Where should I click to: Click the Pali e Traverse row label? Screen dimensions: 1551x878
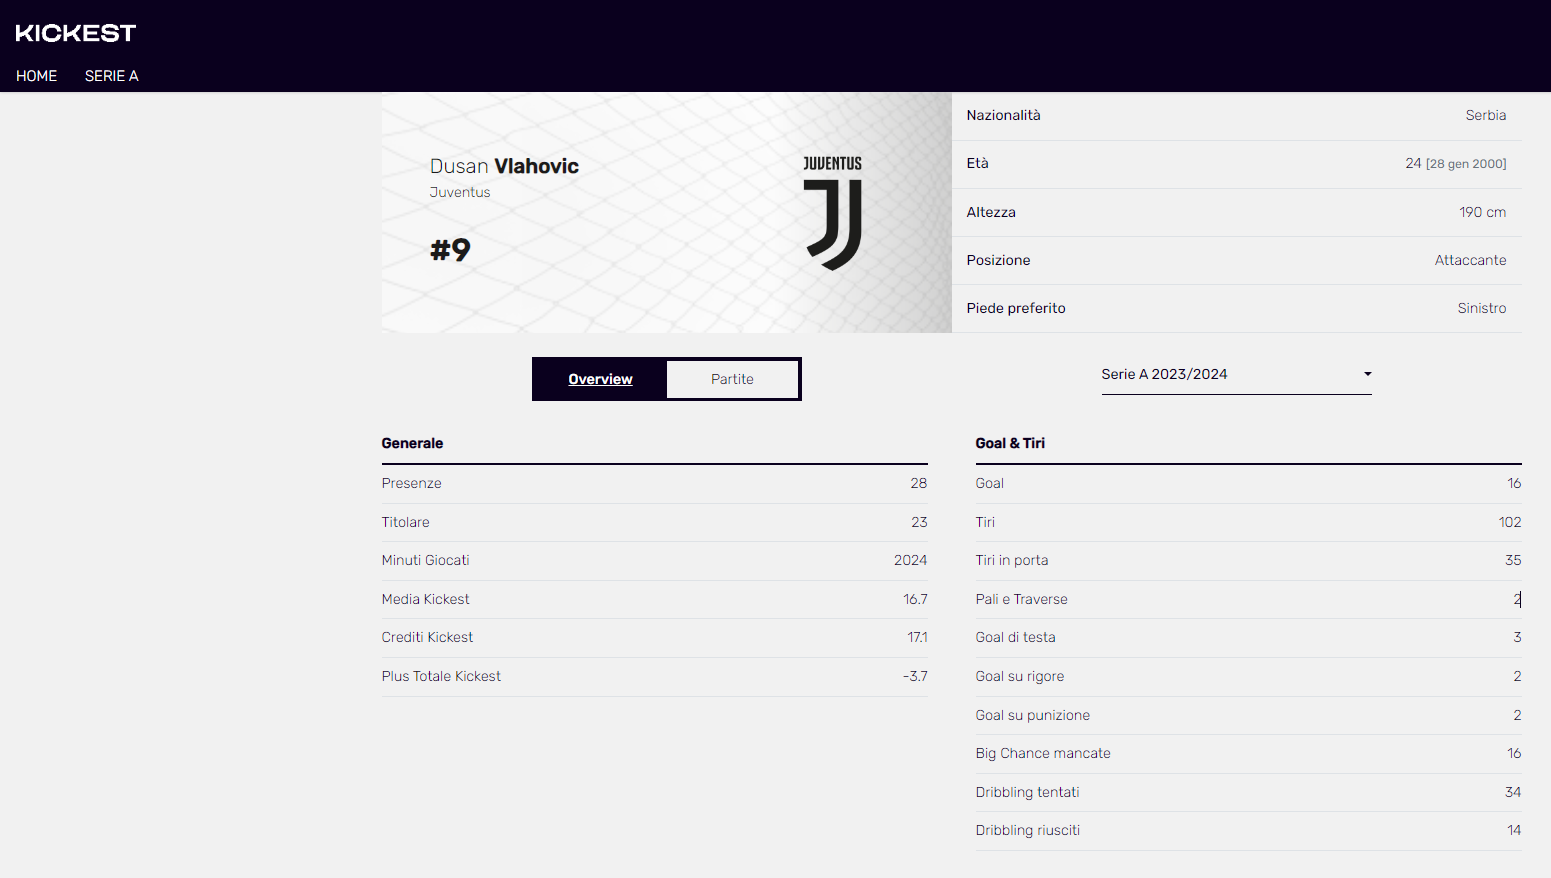coord(1021,599)
